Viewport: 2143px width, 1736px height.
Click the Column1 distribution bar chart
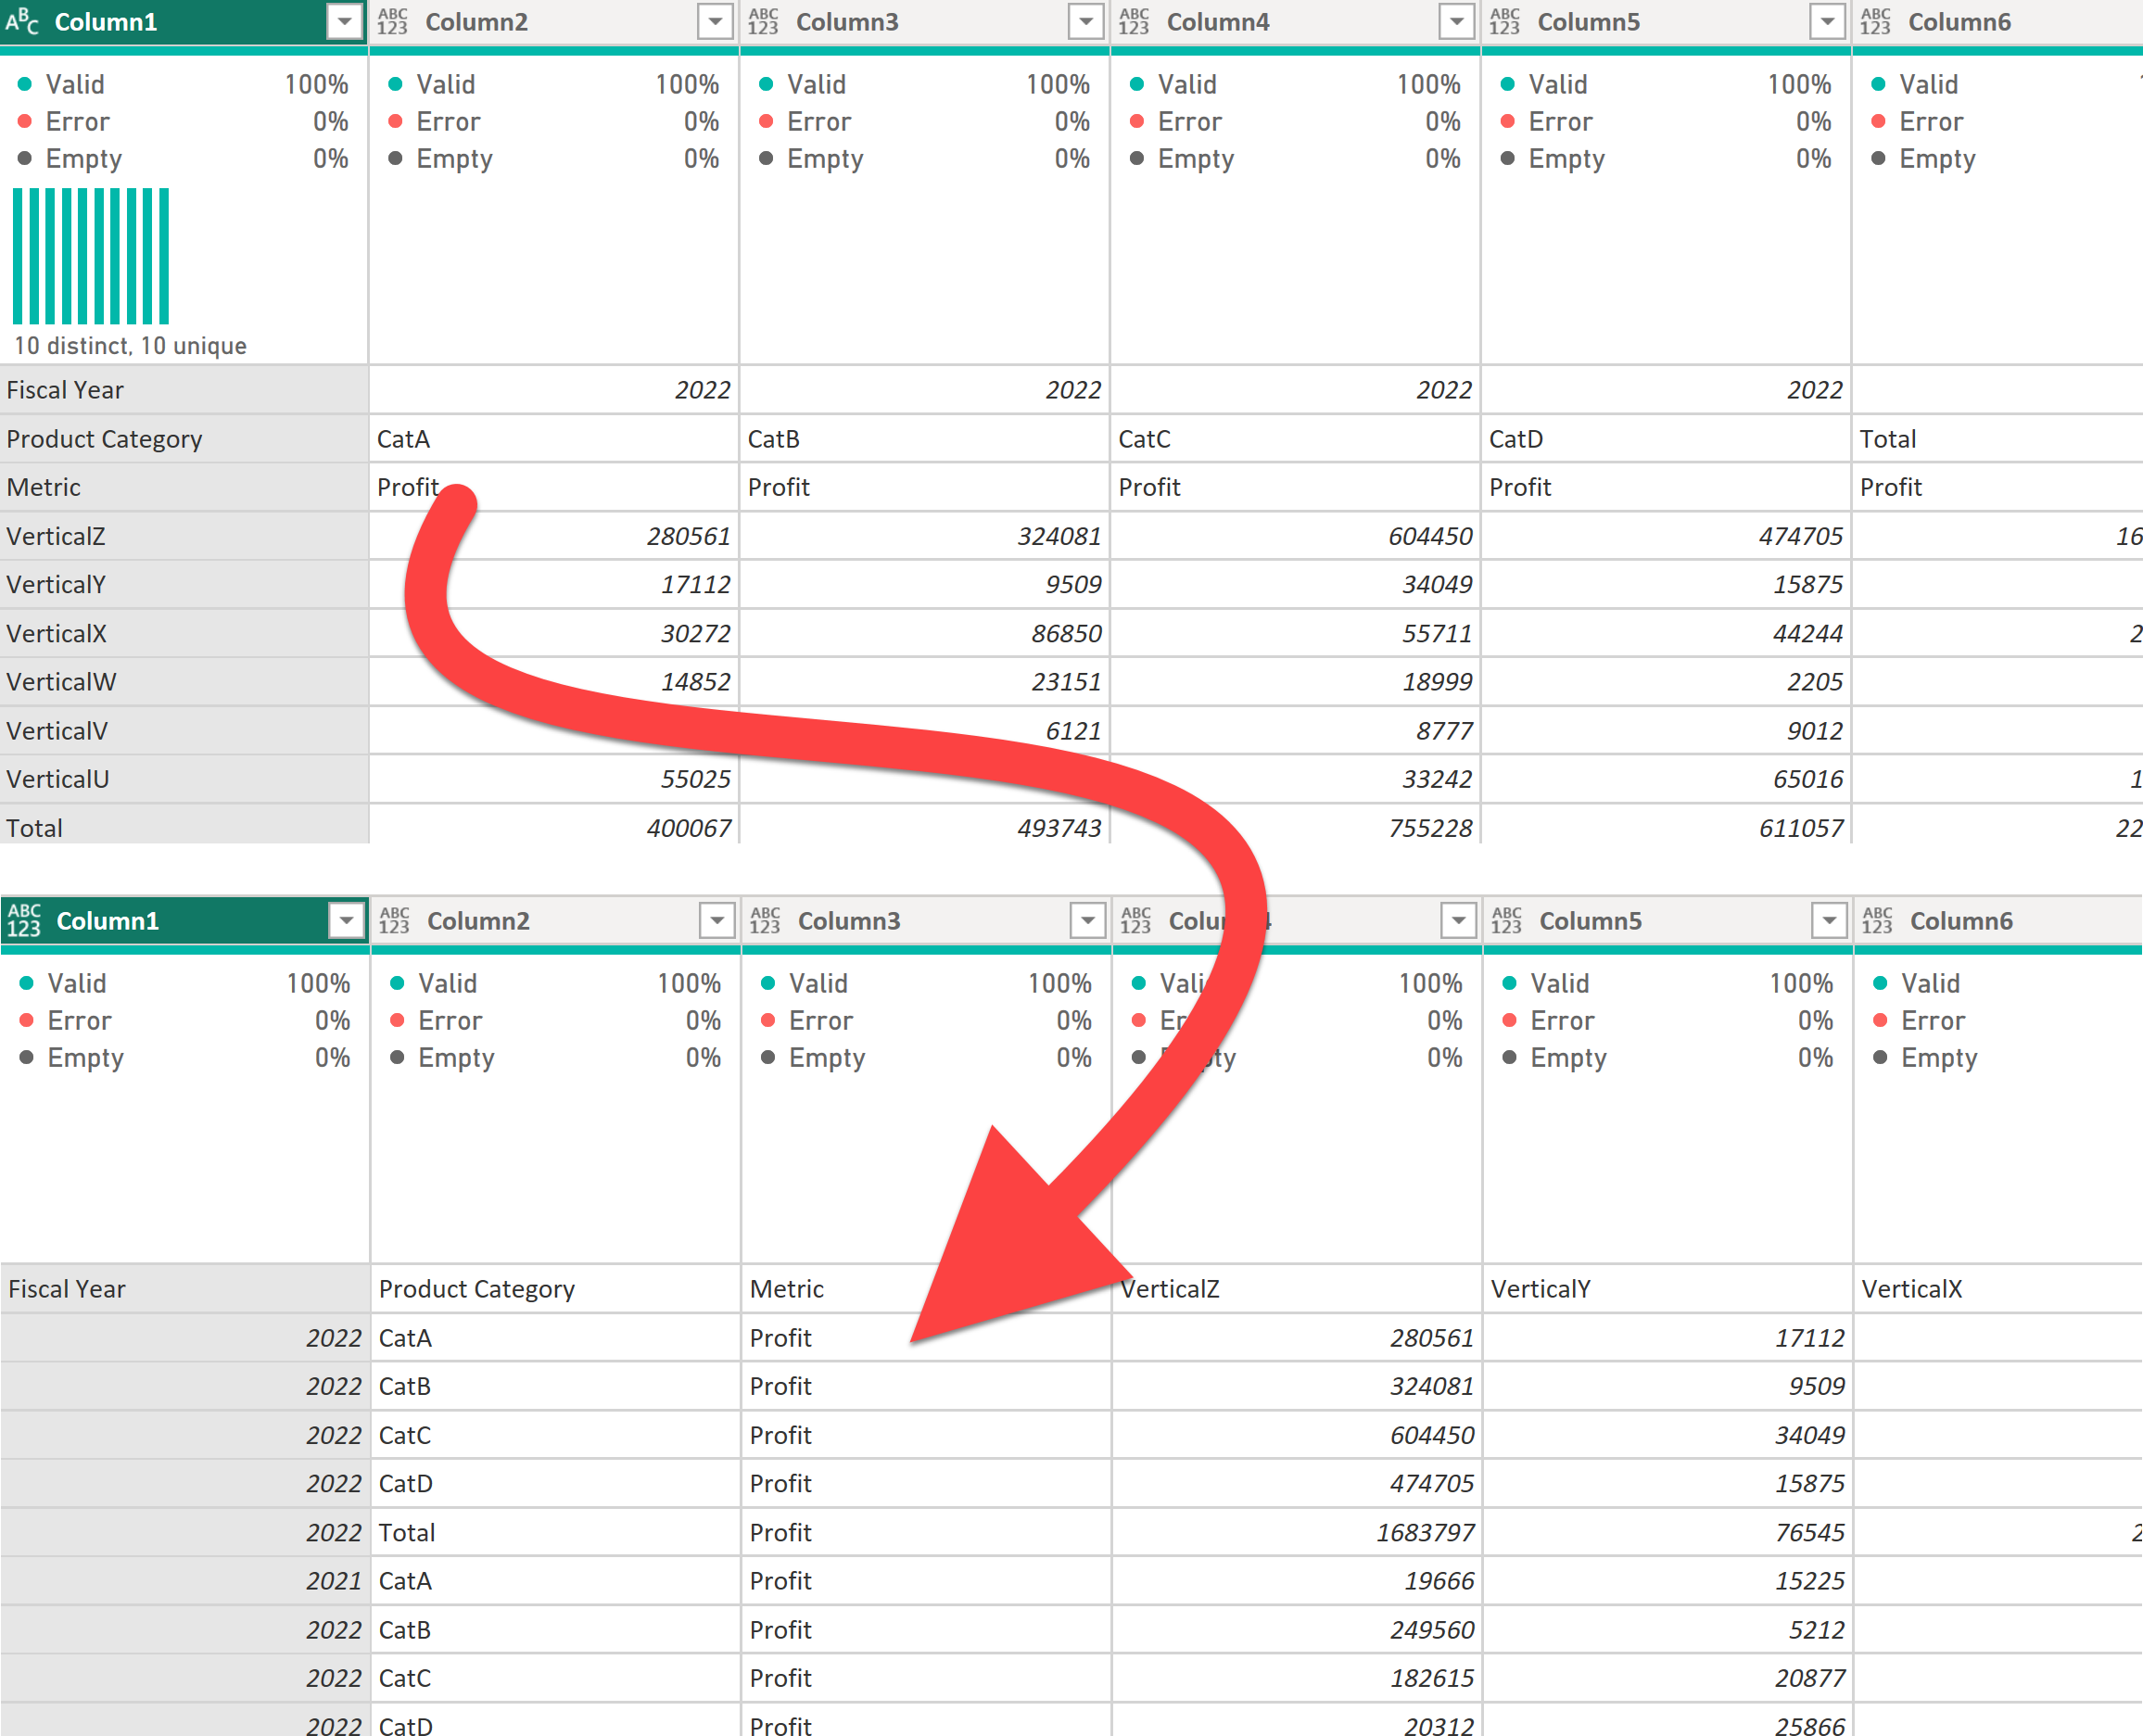tap(91, 256)
